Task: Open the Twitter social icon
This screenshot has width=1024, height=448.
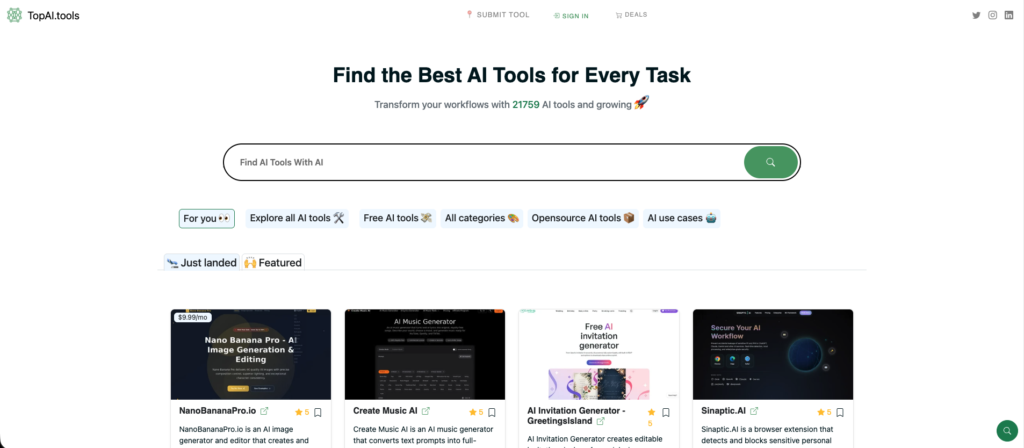Action: 976,15
